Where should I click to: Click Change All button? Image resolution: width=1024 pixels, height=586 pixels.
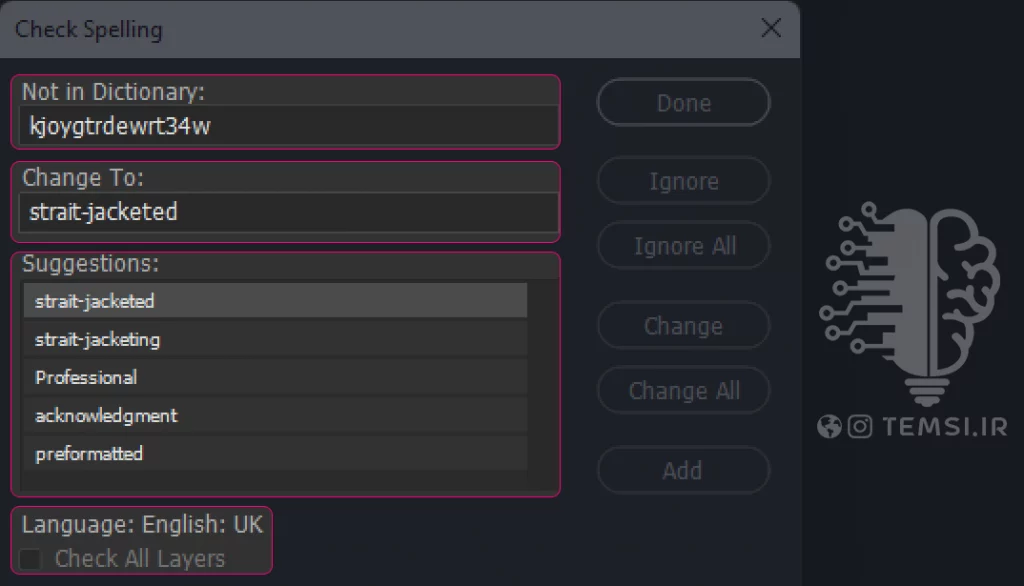point(683,391)
